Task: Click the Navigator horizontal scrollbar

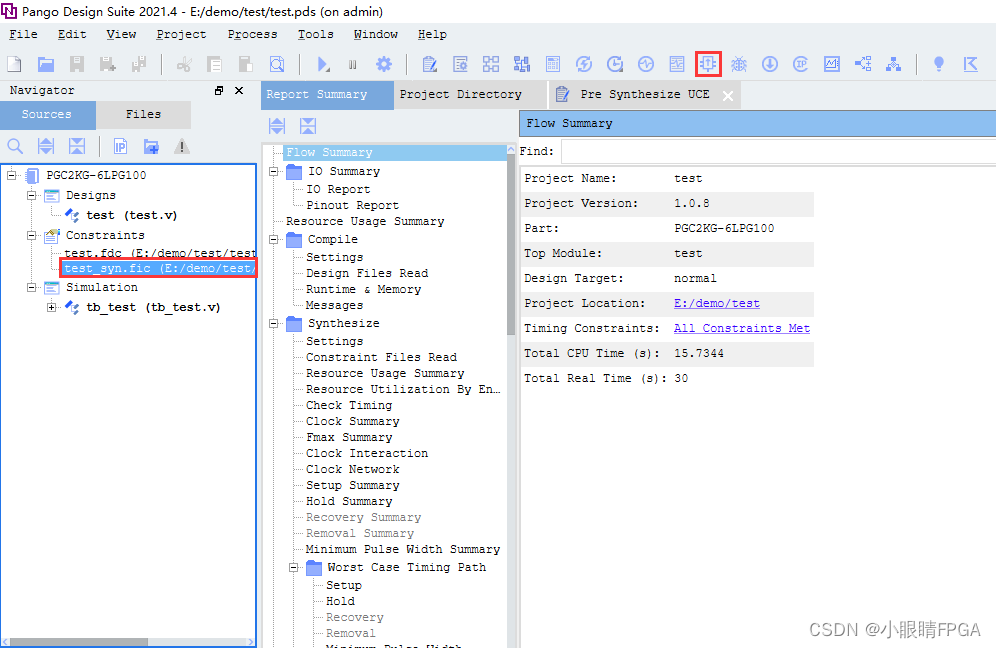Action: [x=79, y=642]
